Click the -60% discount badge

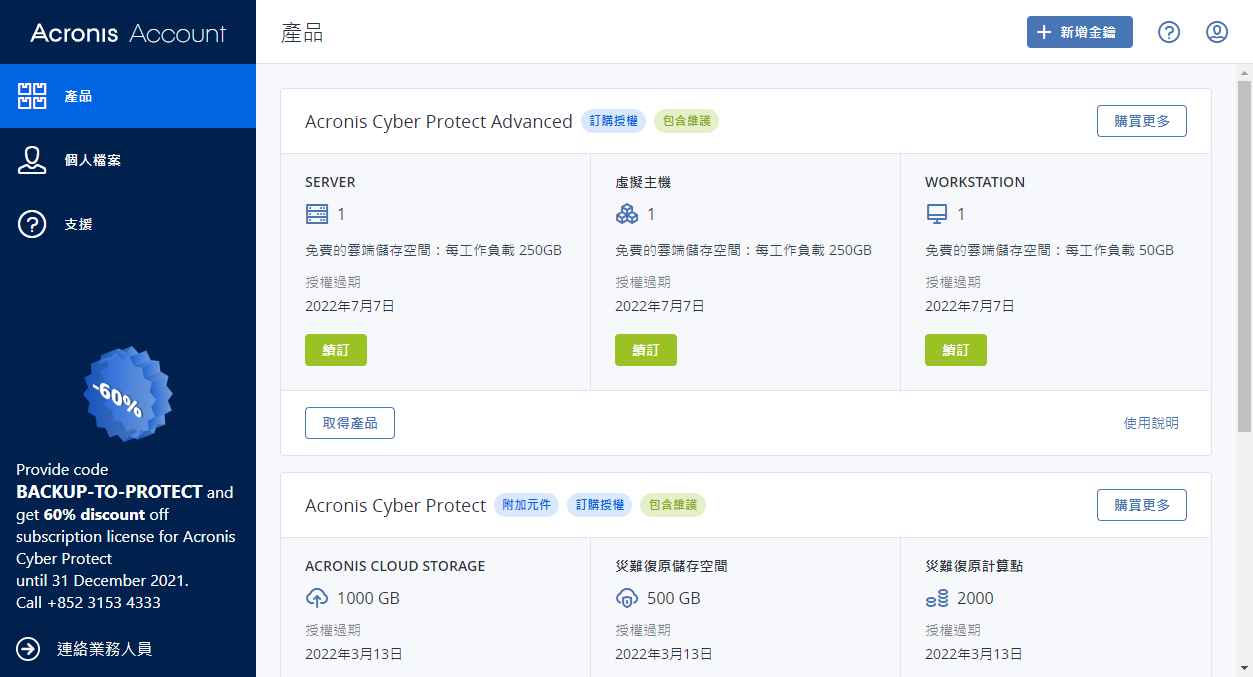point(127,395)
